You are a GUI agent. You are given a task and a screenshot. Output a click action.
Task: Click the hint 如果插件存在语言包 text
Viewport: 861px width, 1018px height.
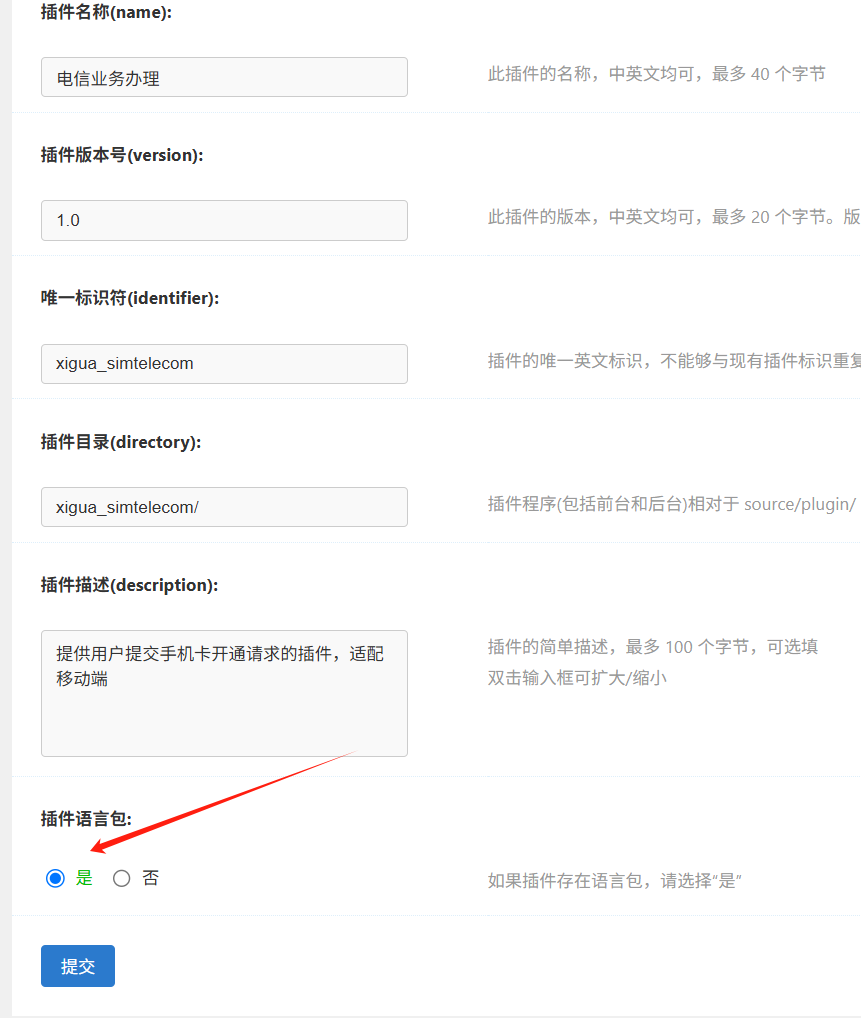click(x=614, y=881)
